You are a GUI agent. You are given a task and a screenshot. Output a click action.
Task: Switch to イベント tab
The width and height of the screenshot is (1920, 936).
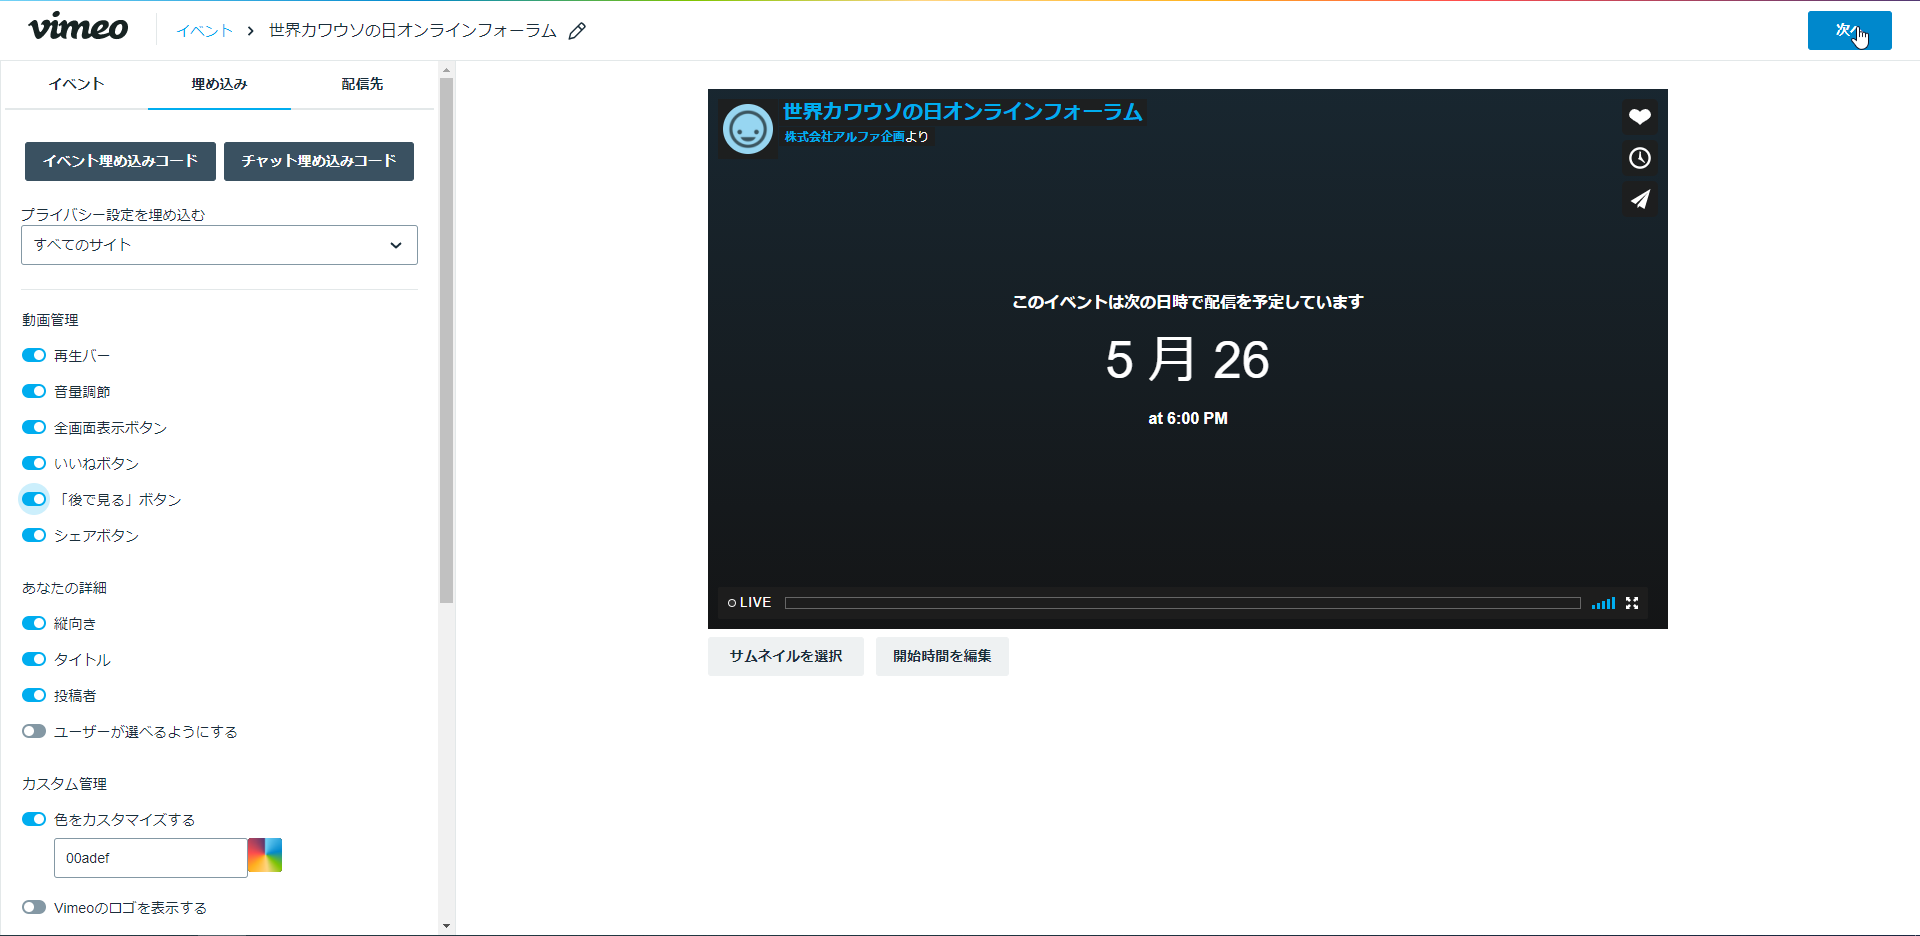point(76,84)
